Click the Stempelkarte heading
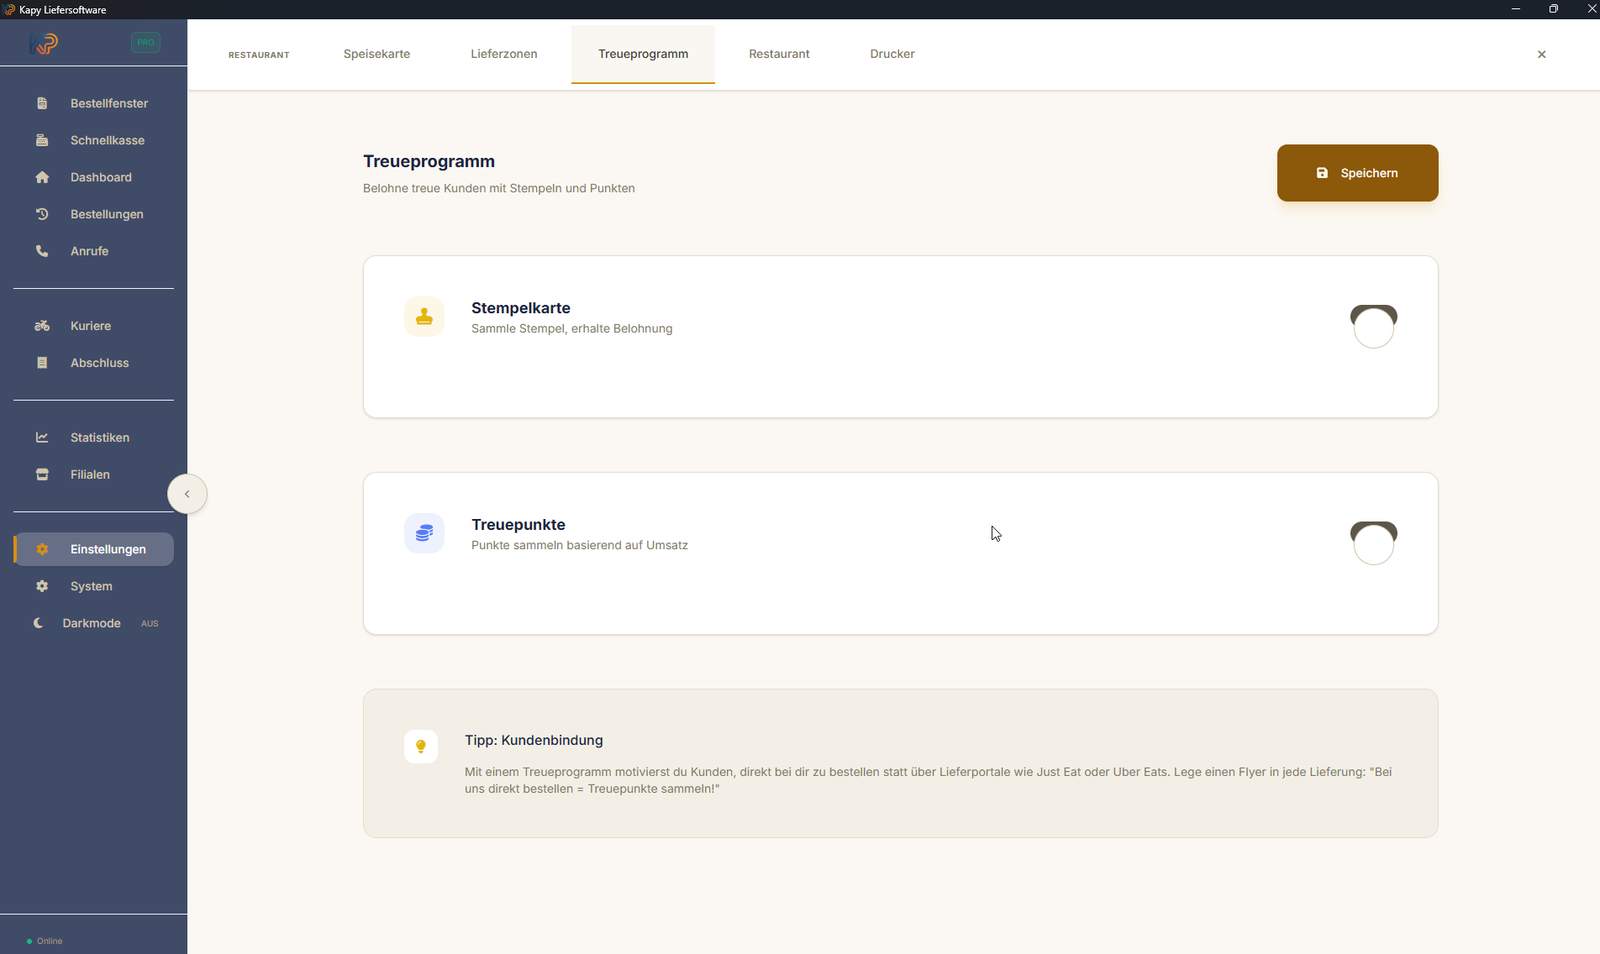1600x954 pixels. pyautogui.click(x=521, y=308)
